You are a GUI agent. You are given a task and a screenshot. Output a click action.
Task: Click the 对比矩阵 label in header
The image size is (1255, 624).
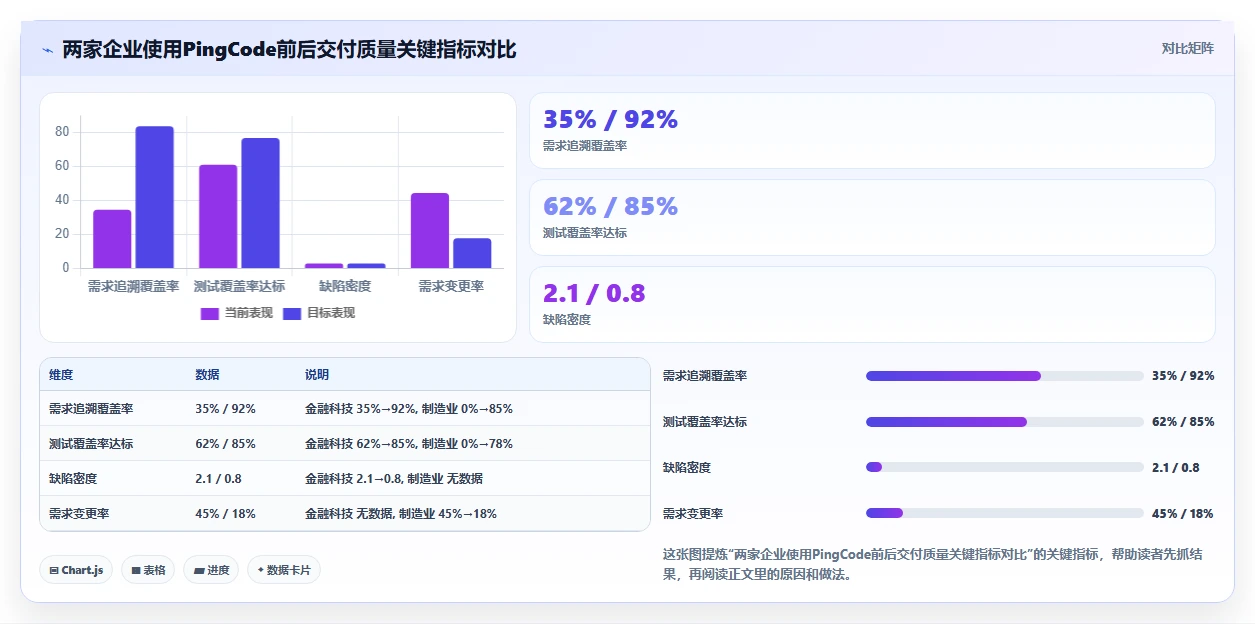pyautogui.click(x=1187, y=48)
